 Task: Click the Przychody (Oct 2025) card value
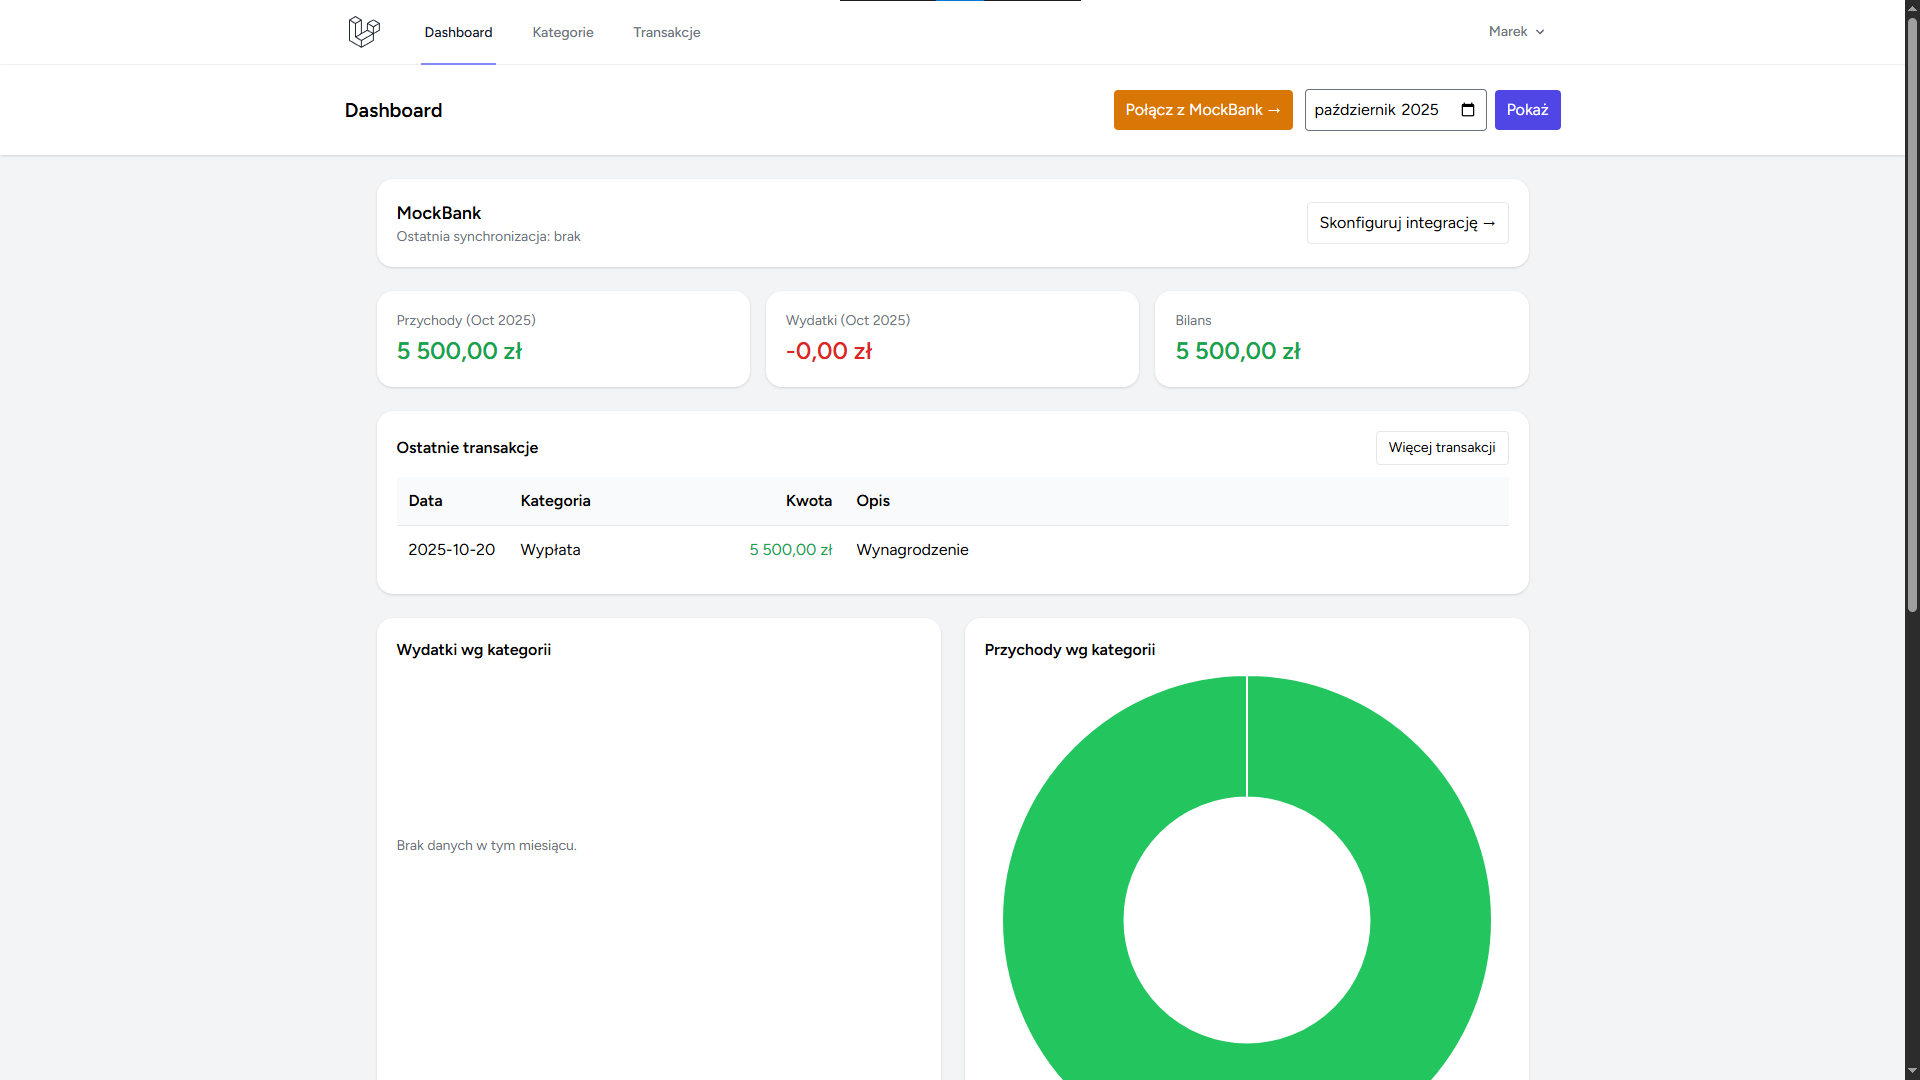pos(459,351)
